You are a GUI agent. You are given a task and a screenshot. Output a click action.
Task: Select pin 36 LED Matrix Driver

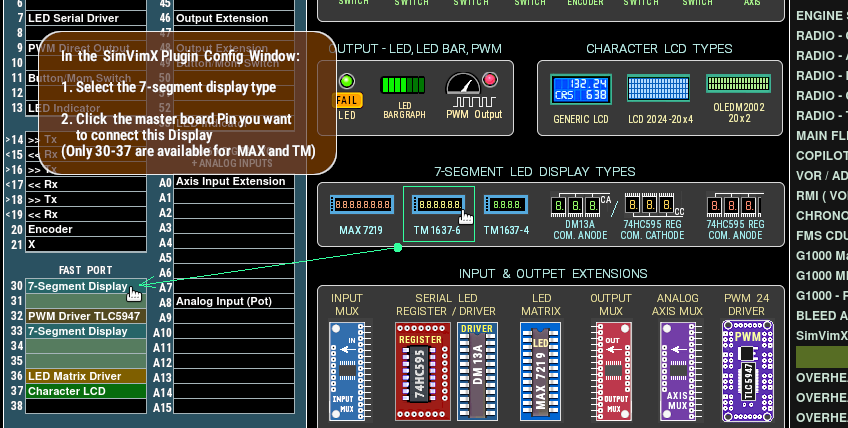[86, 376]
